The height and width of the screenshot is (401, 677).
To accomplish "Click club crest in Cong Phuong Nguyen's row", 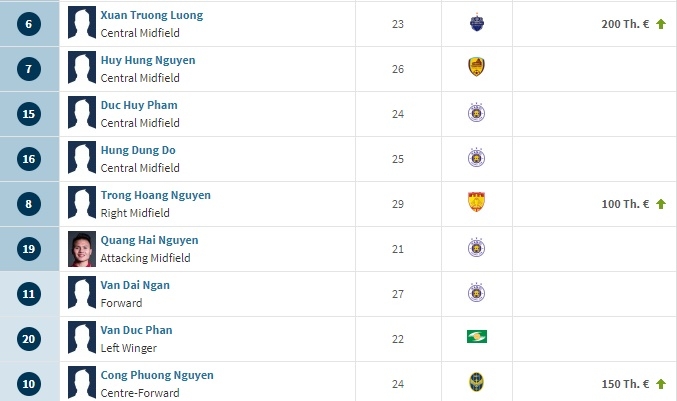I will click(x=476, y=383).
